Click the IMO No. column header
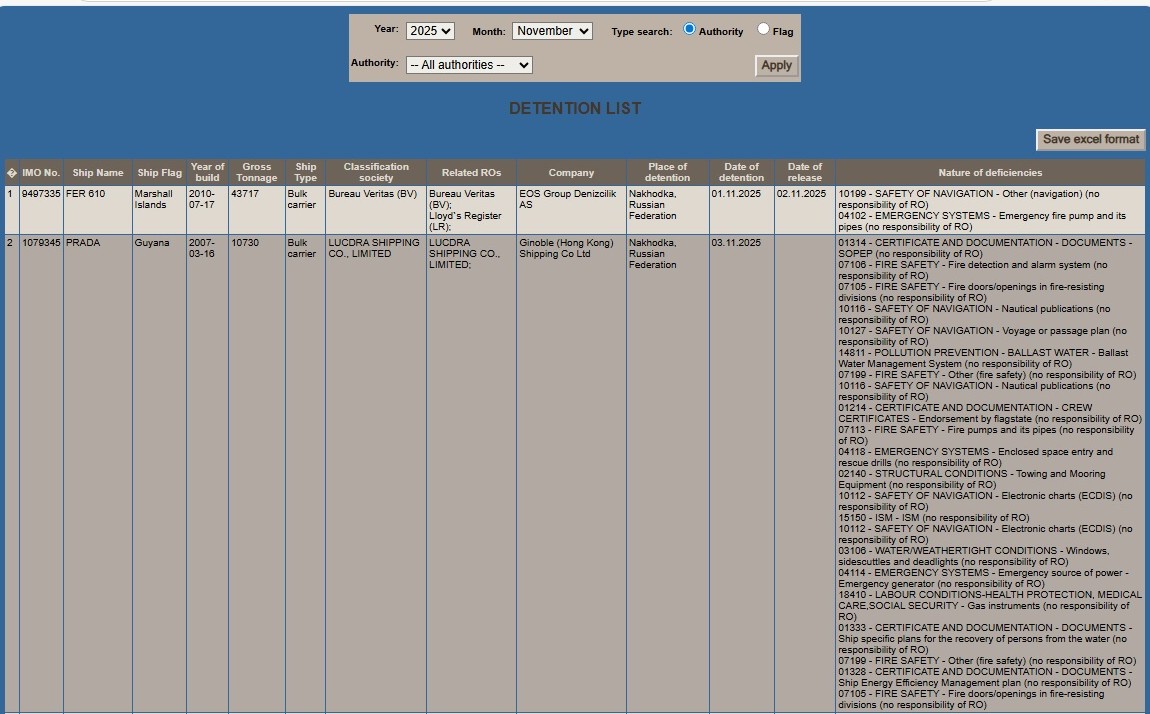The width and height of the screenshot is (1150, 714). point(41,173)
